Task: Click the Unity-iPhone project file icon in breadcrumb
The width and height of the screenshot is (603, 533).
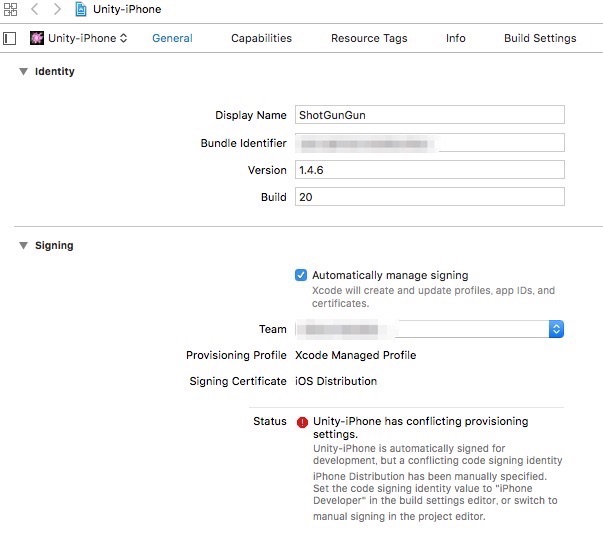Action: click(81, 9)
